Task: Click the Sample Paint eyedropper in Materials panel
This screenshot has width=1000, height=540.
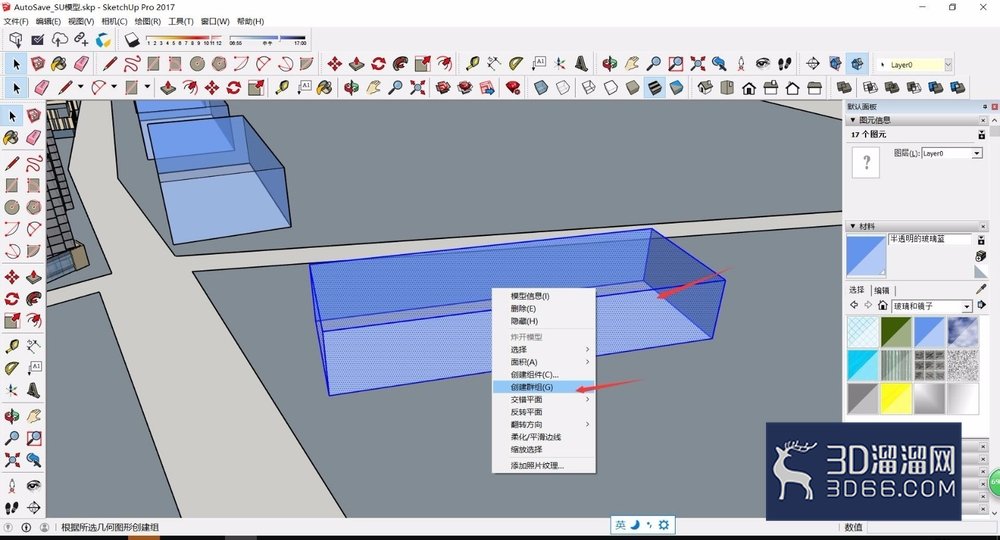Action: (981, 289)
